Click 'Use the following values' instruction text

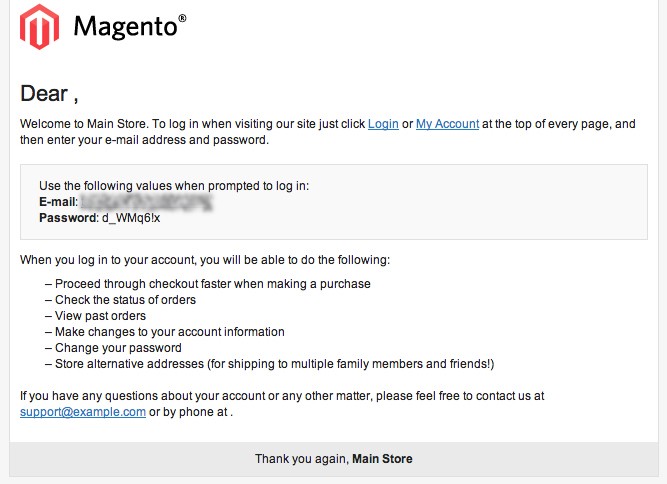174,186
